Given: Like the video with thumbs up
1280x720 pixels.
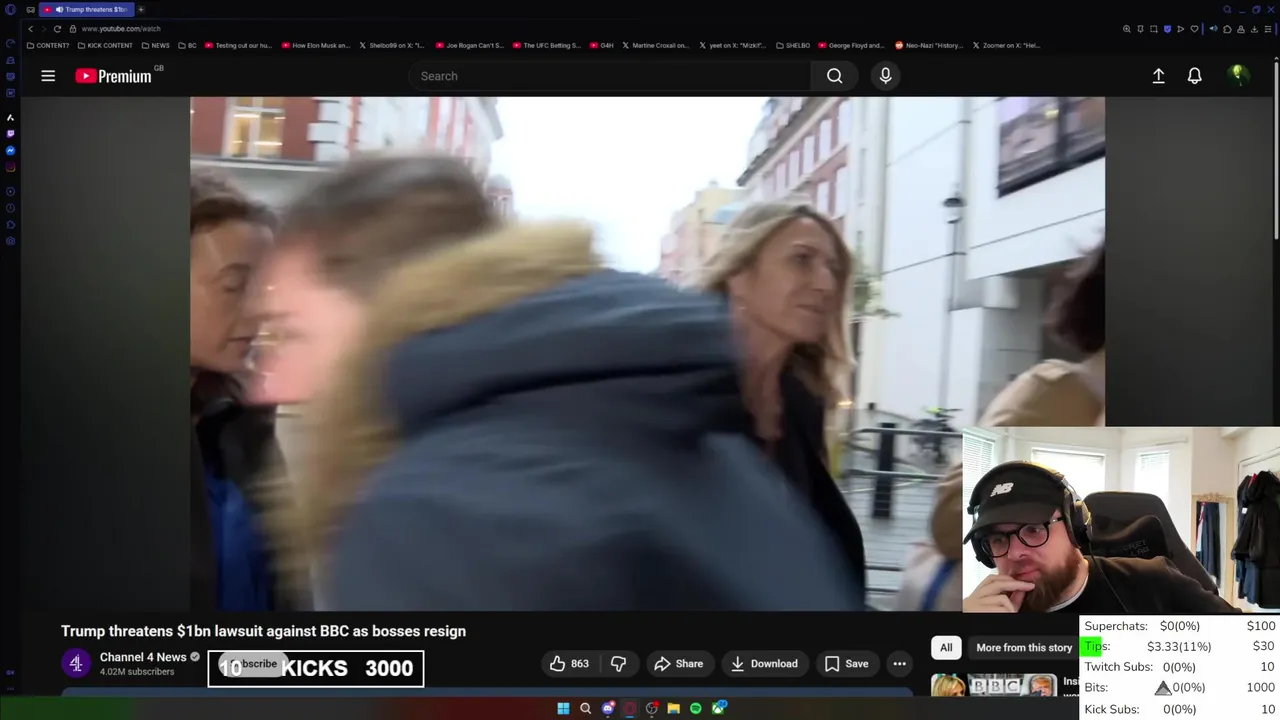Looking at the screenshot, I should click(x=569, y=664).
